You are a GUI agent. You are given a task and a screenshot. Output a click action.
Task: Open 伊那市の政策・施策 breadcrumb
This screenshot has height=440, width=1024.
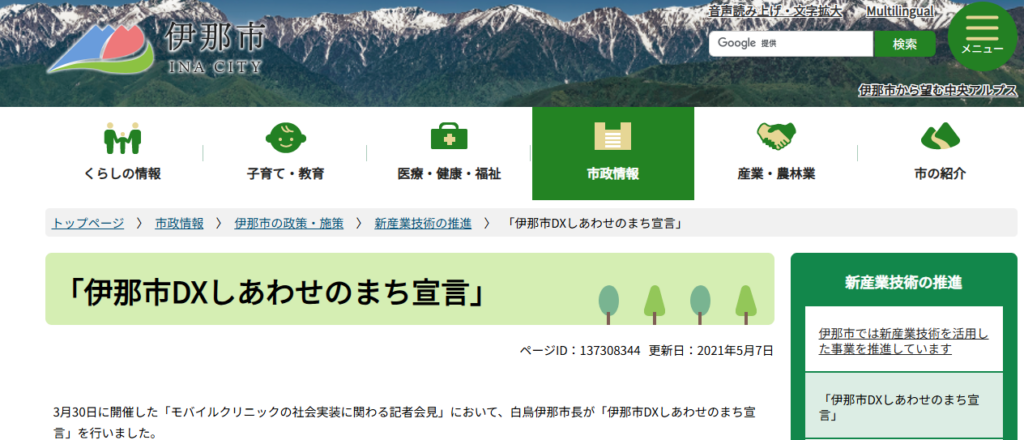tap(288, 223)
